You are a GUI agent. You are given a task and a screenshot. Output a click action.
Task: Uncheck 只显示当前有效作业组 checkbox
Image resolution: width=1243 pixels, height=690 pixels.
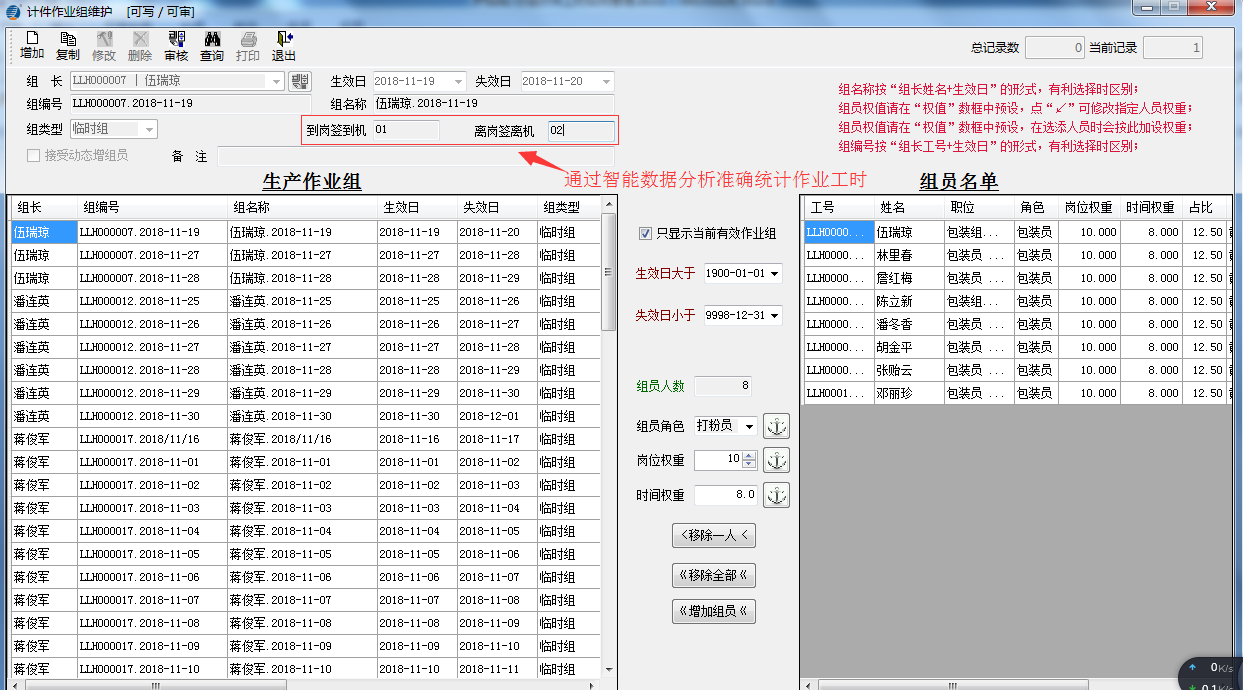[x=645, y=233]
